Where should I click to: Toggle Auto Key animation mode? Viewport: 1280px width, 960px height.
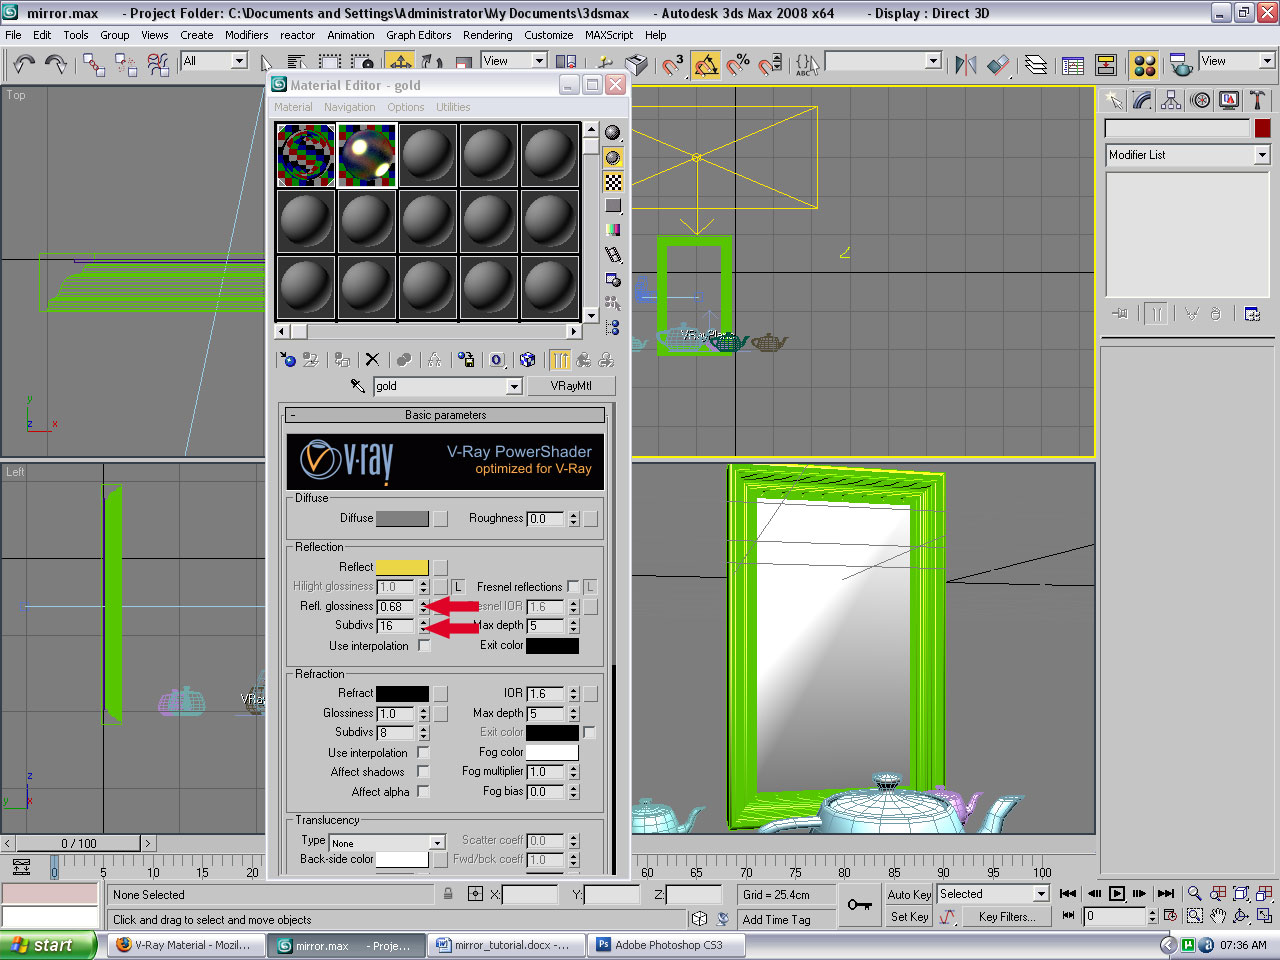pos(909,895)
